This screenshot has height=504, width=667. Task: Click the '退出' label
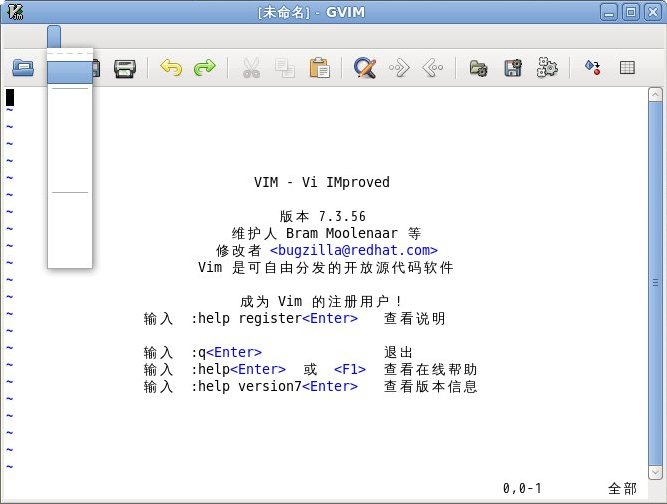pos(398,352)
